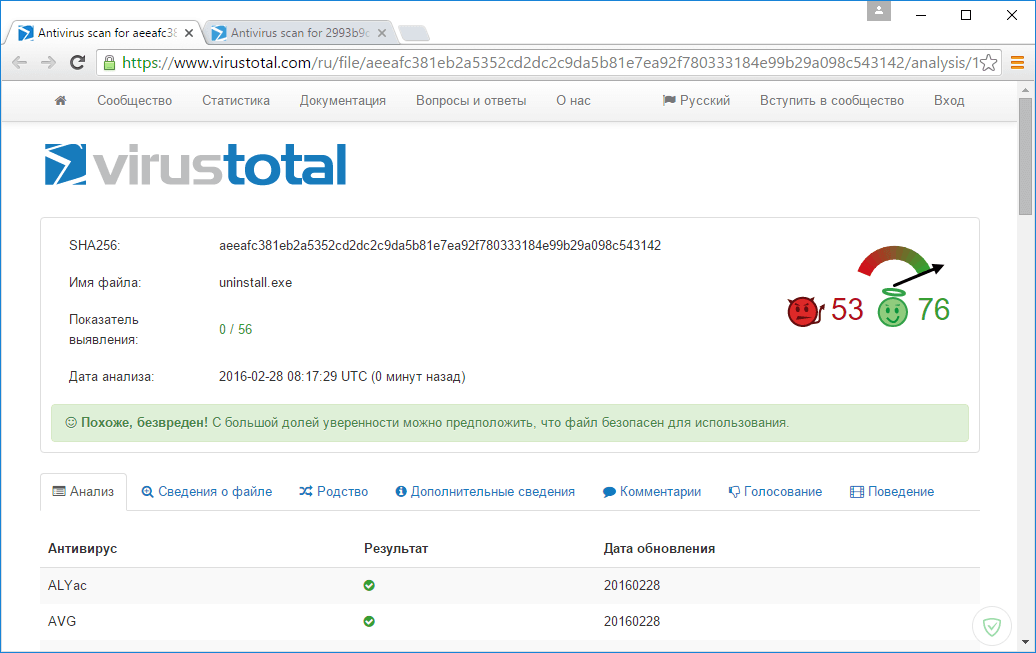Click the Вход login link

[x=949, y=100]
